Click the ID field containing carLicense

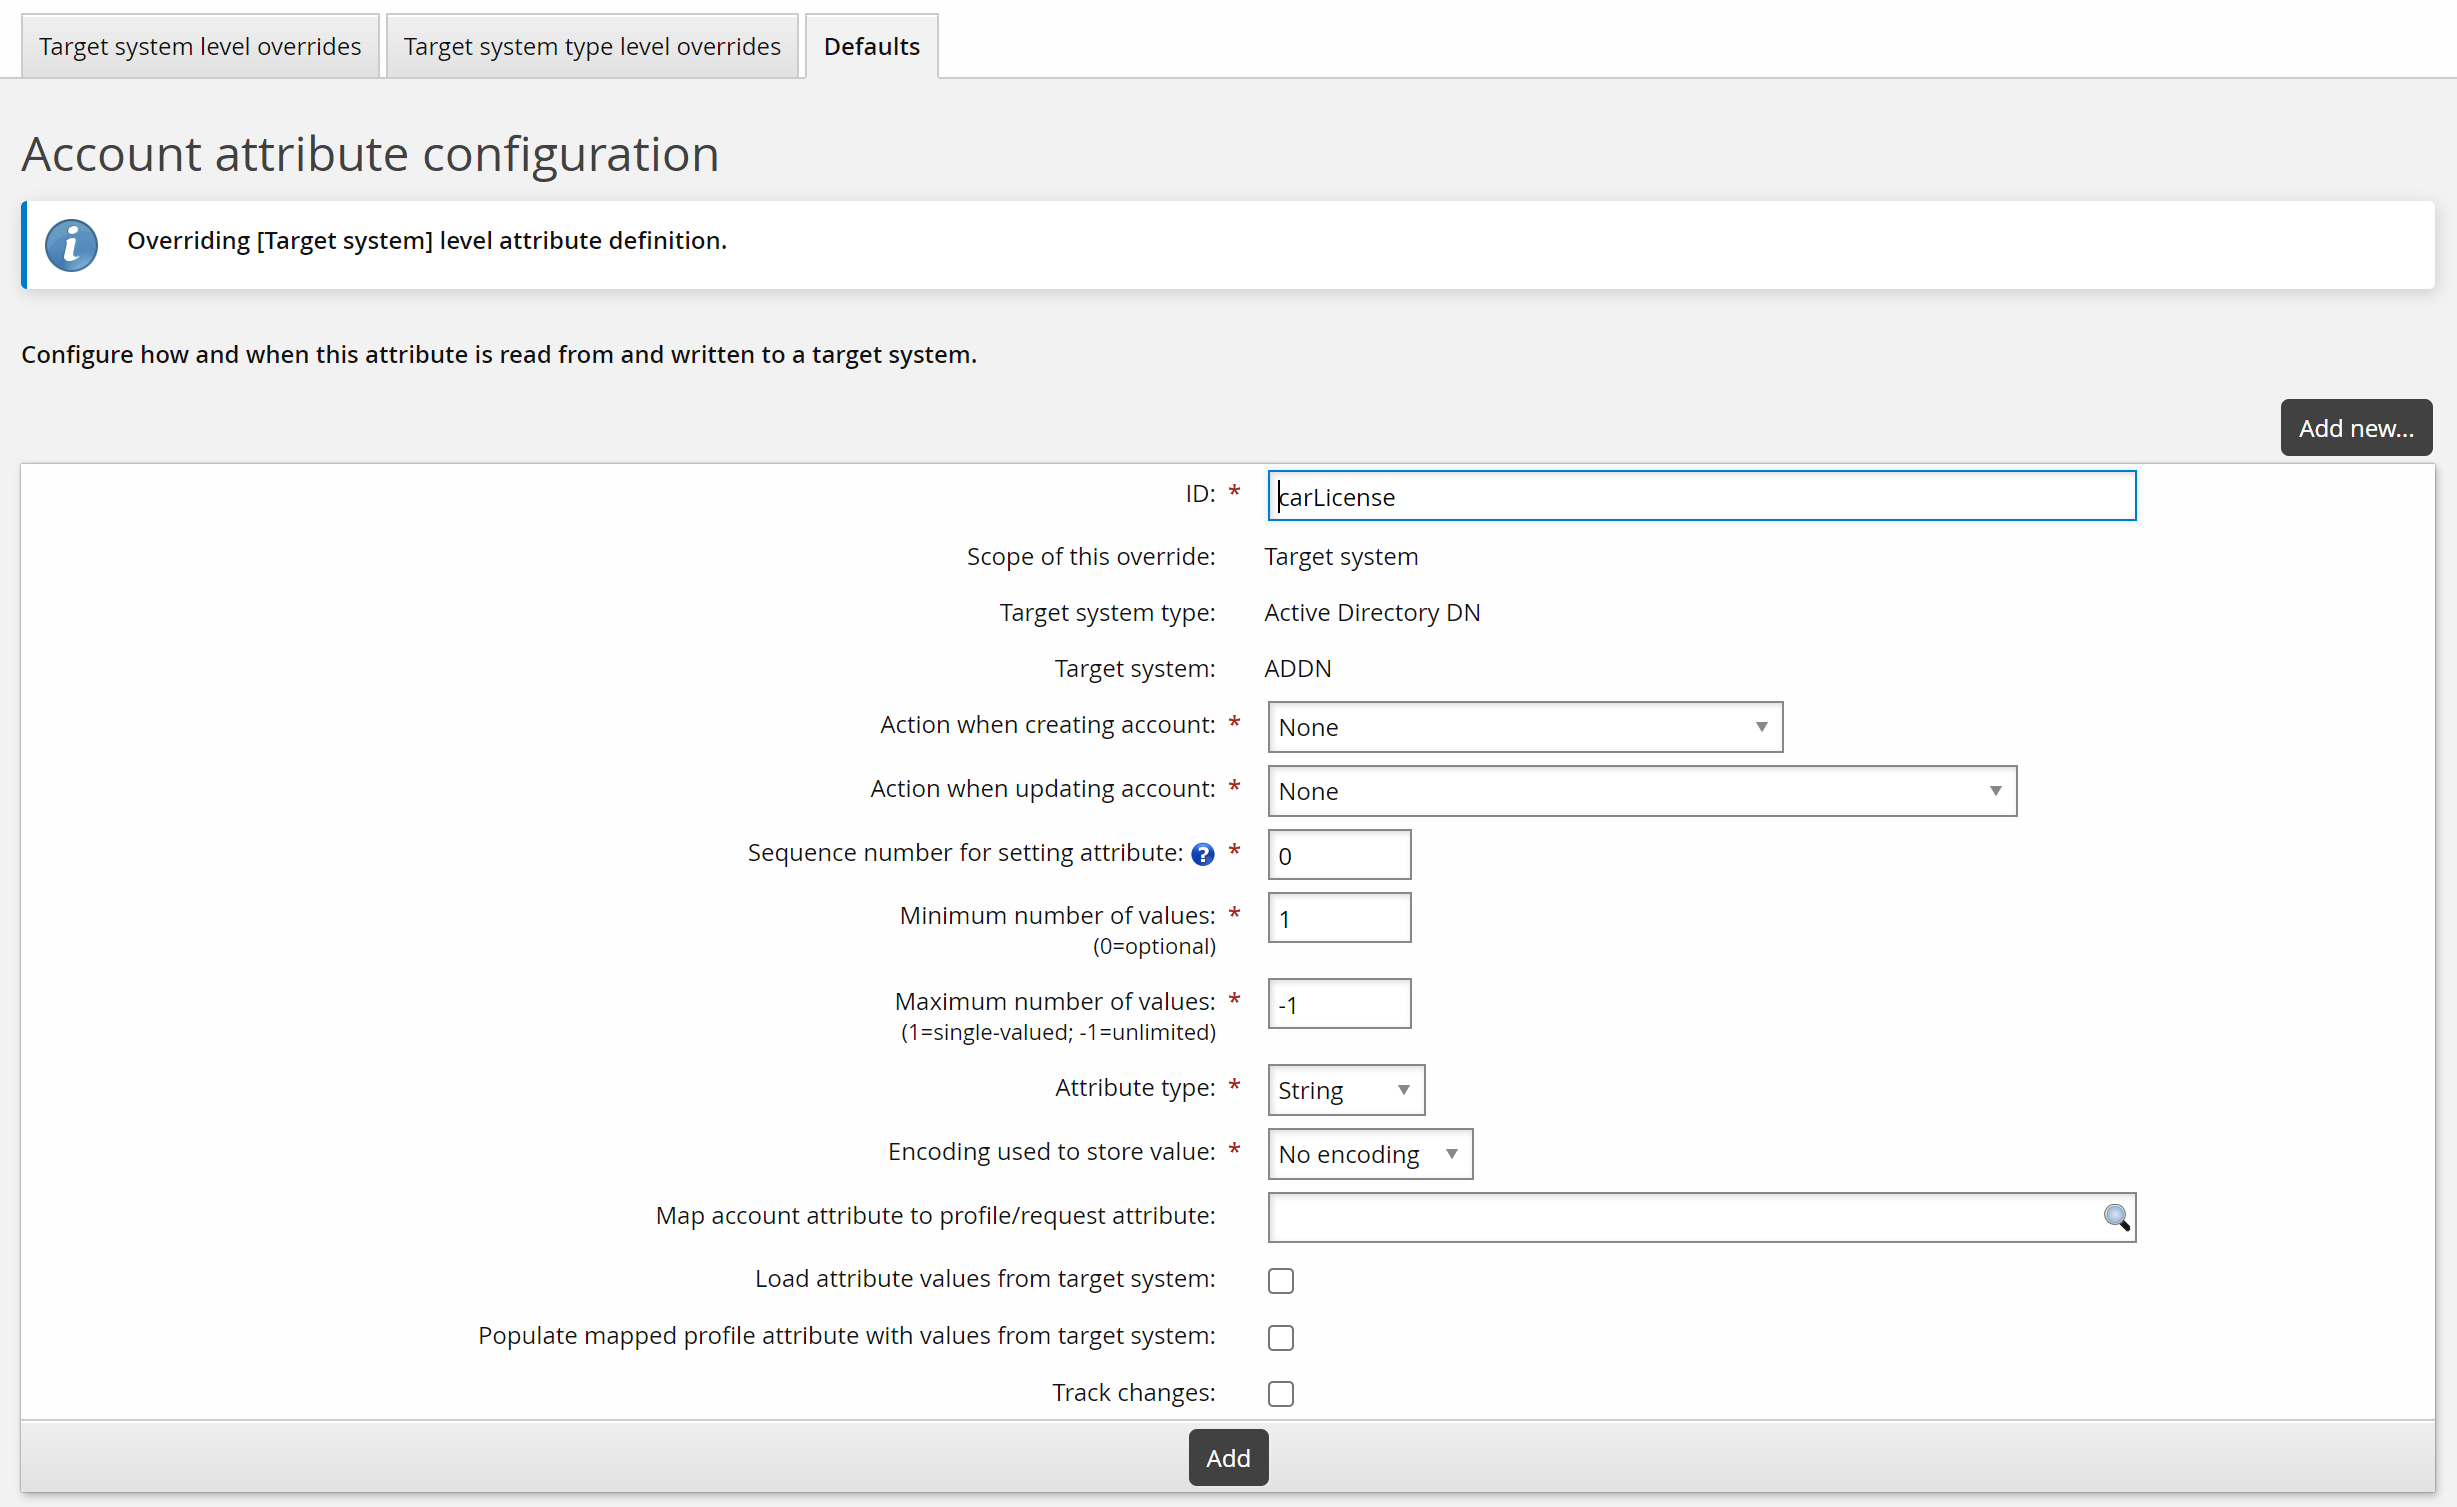pos(1700,497)
